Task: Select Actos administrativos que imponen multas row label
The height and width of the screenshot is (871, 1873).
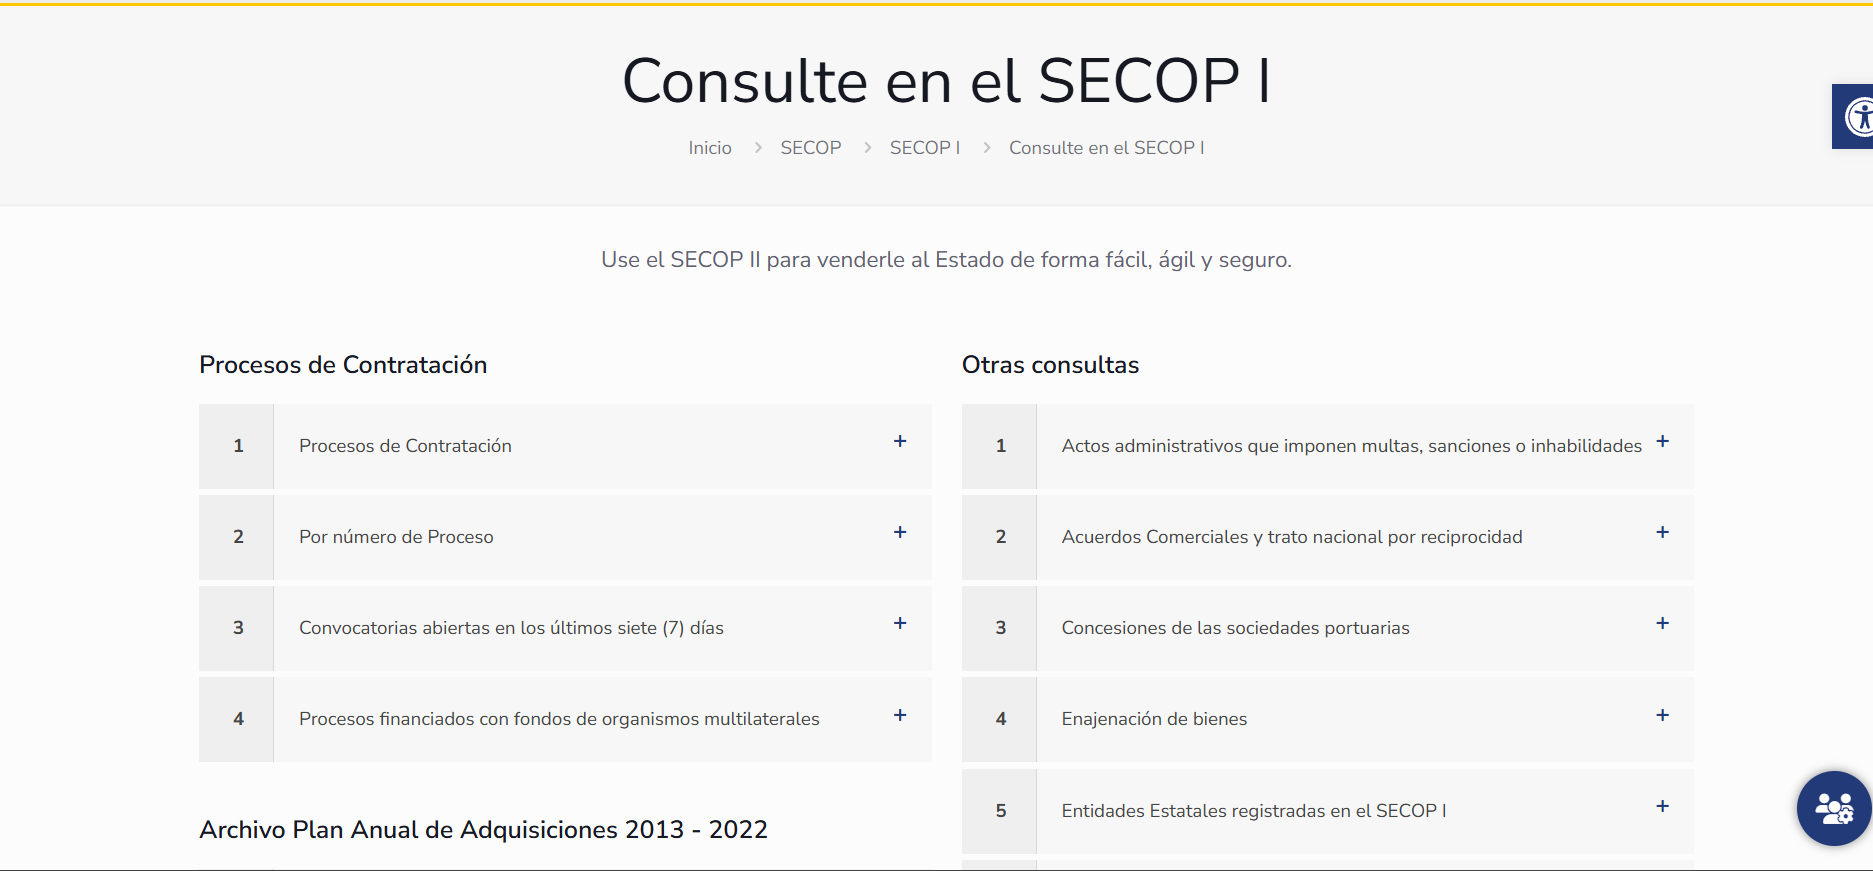Action: tap(1352, 446)
